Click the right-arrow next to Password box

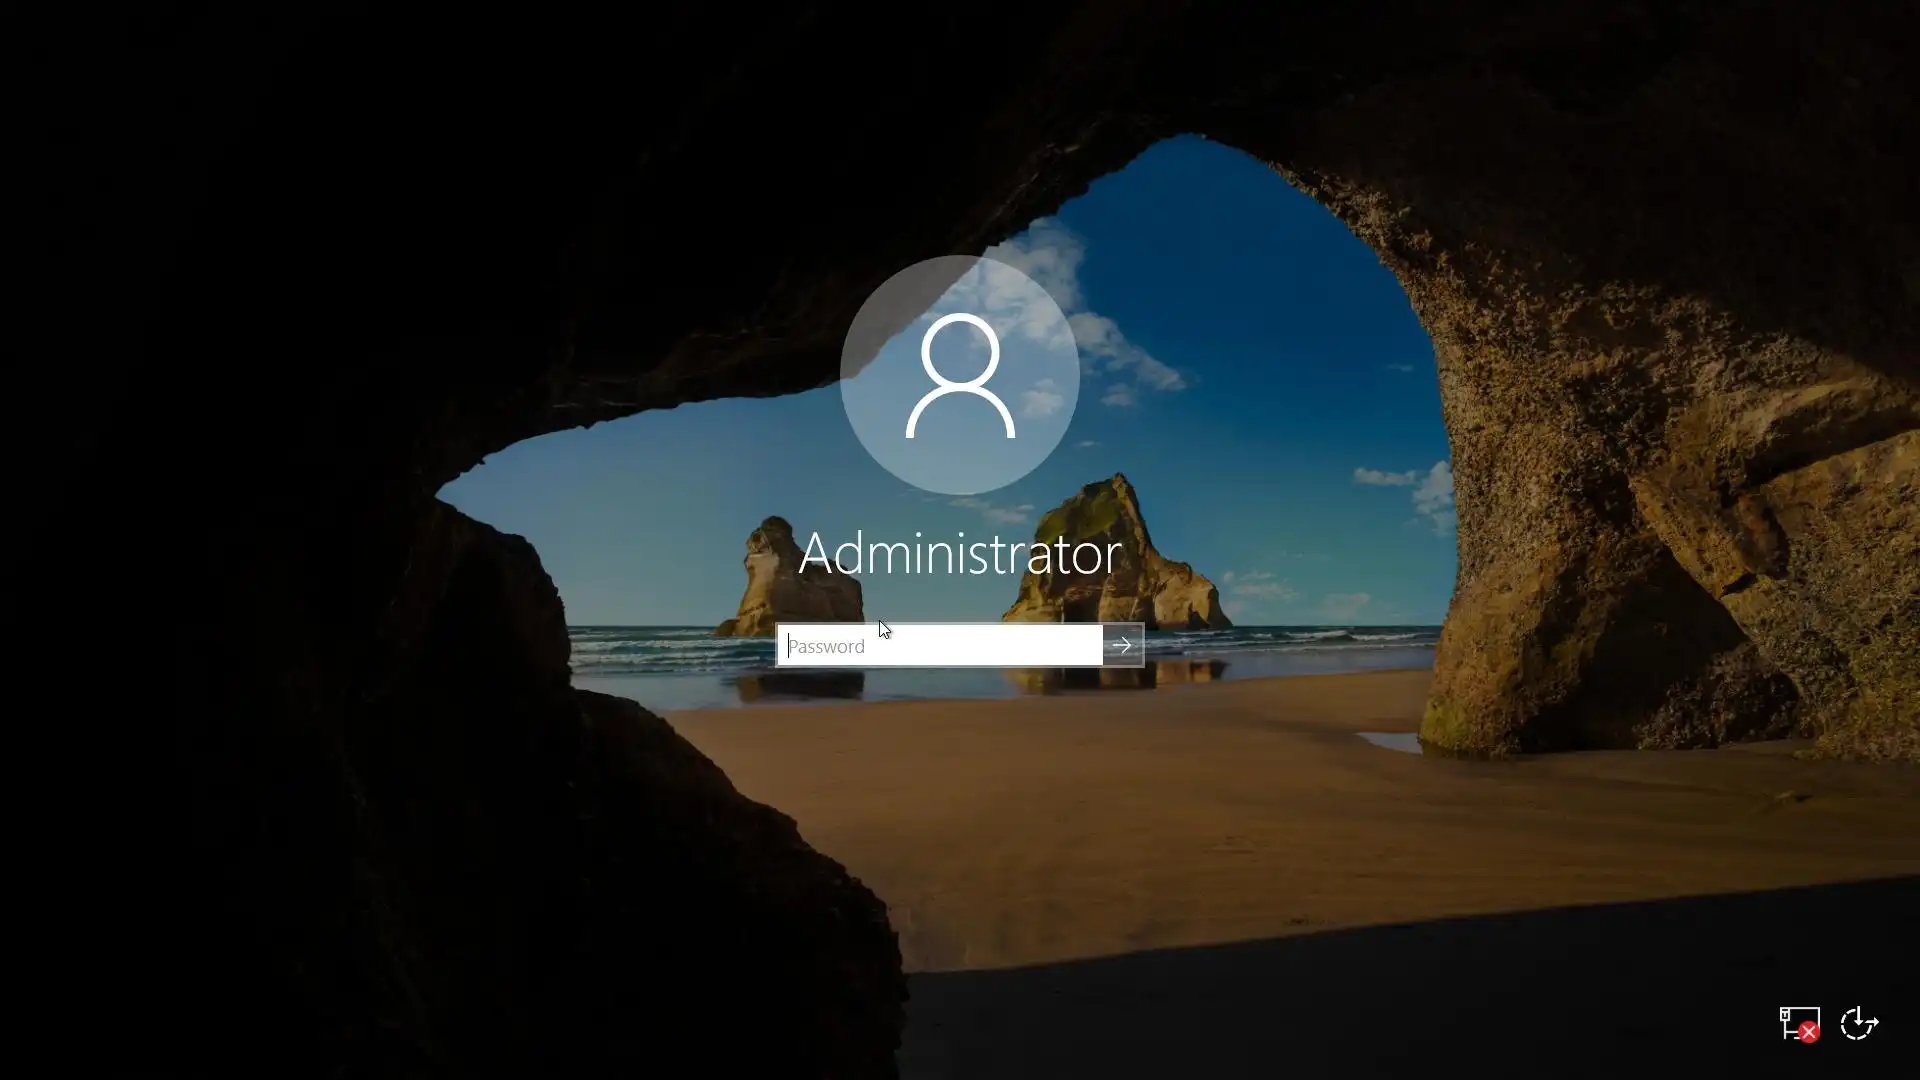[x=1122, y=646]
